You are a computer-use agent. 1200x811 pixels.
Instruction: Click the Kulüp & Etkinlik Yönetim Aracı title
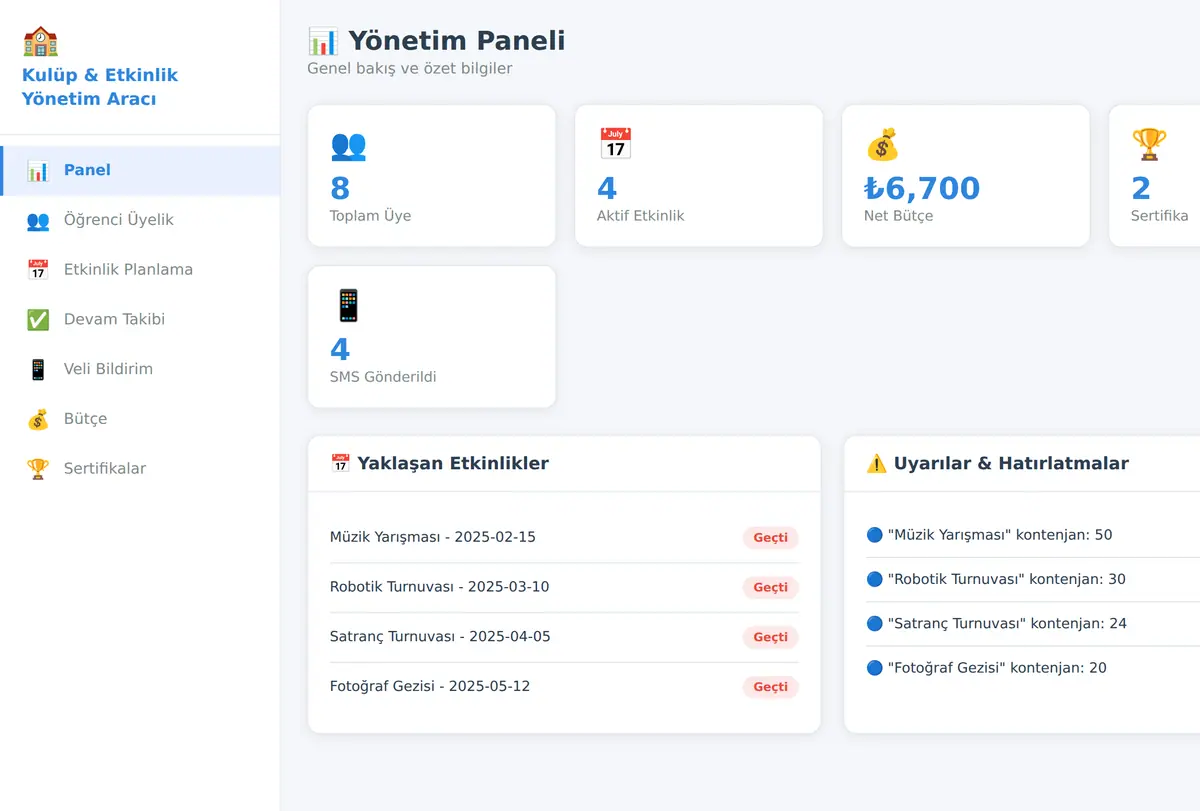coord(100,87)
